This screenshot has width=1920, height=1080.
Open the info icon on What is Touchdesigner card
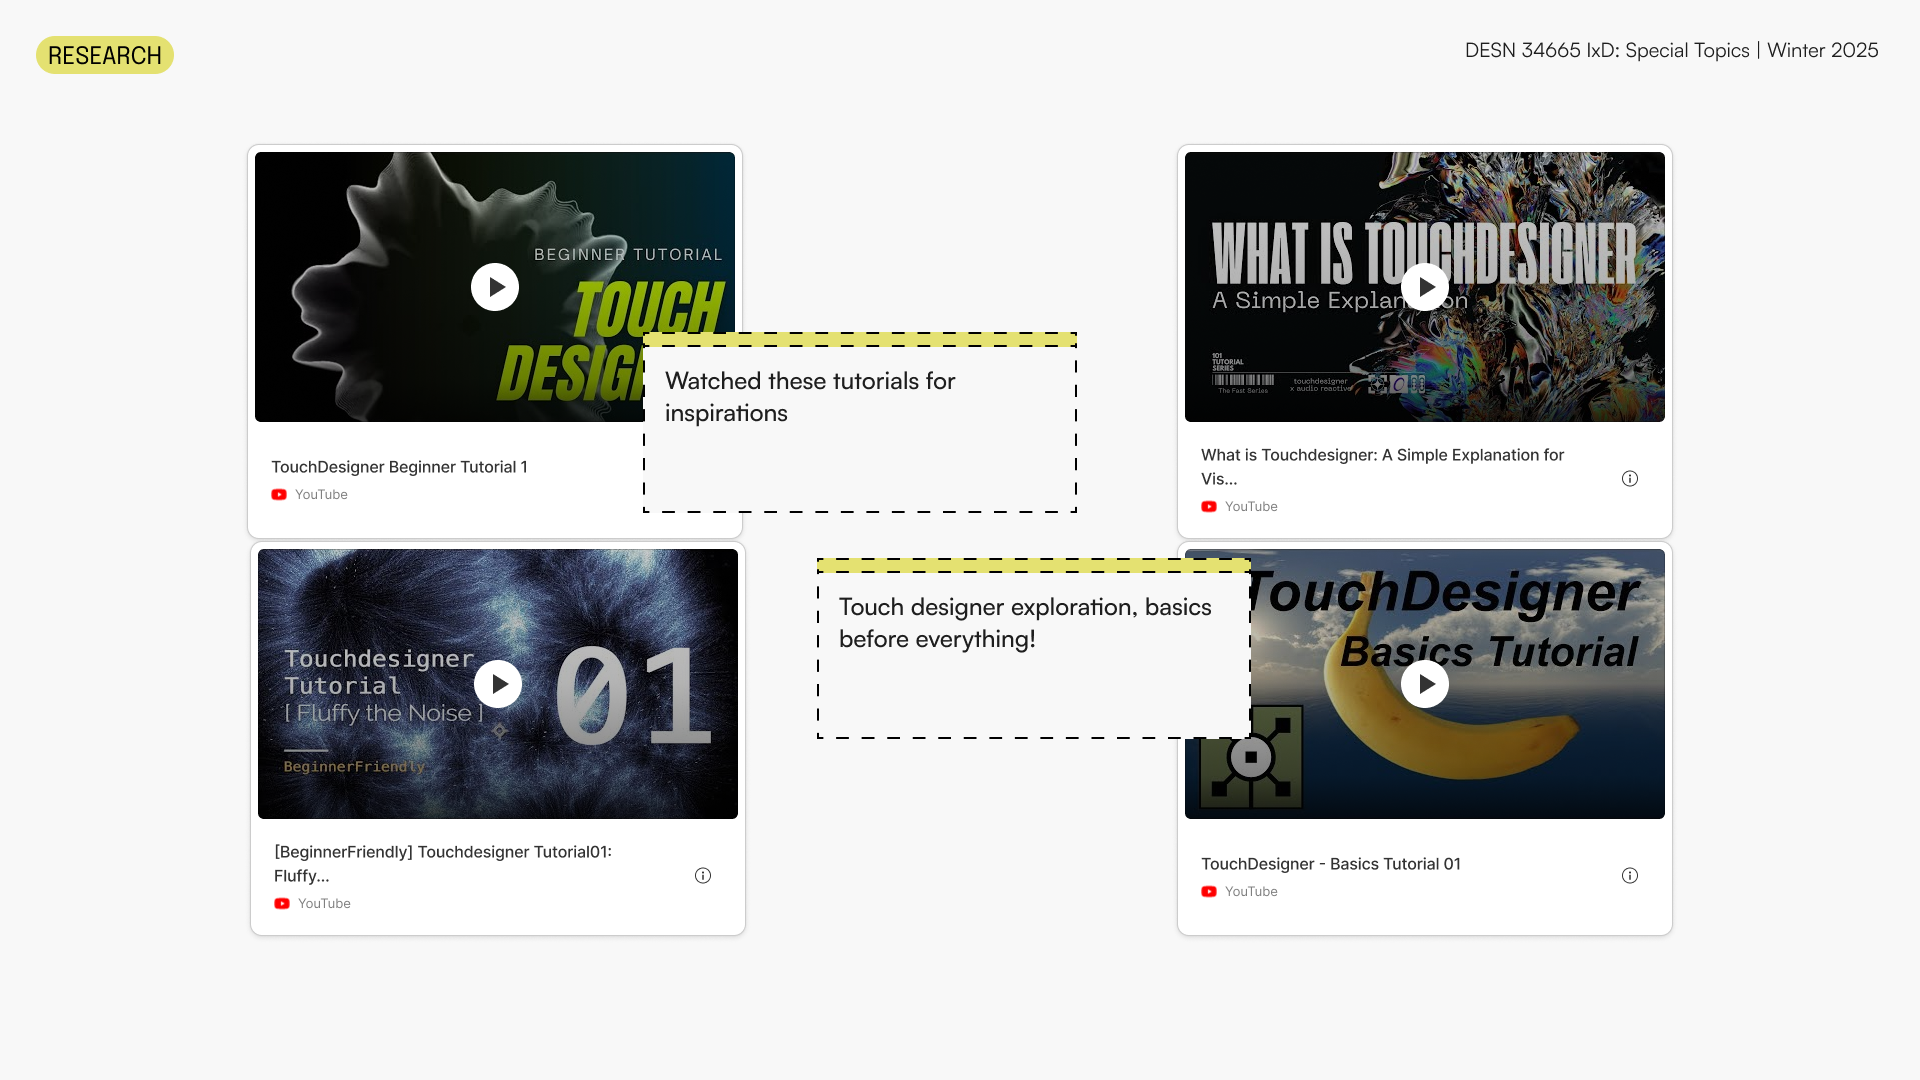1630,478
